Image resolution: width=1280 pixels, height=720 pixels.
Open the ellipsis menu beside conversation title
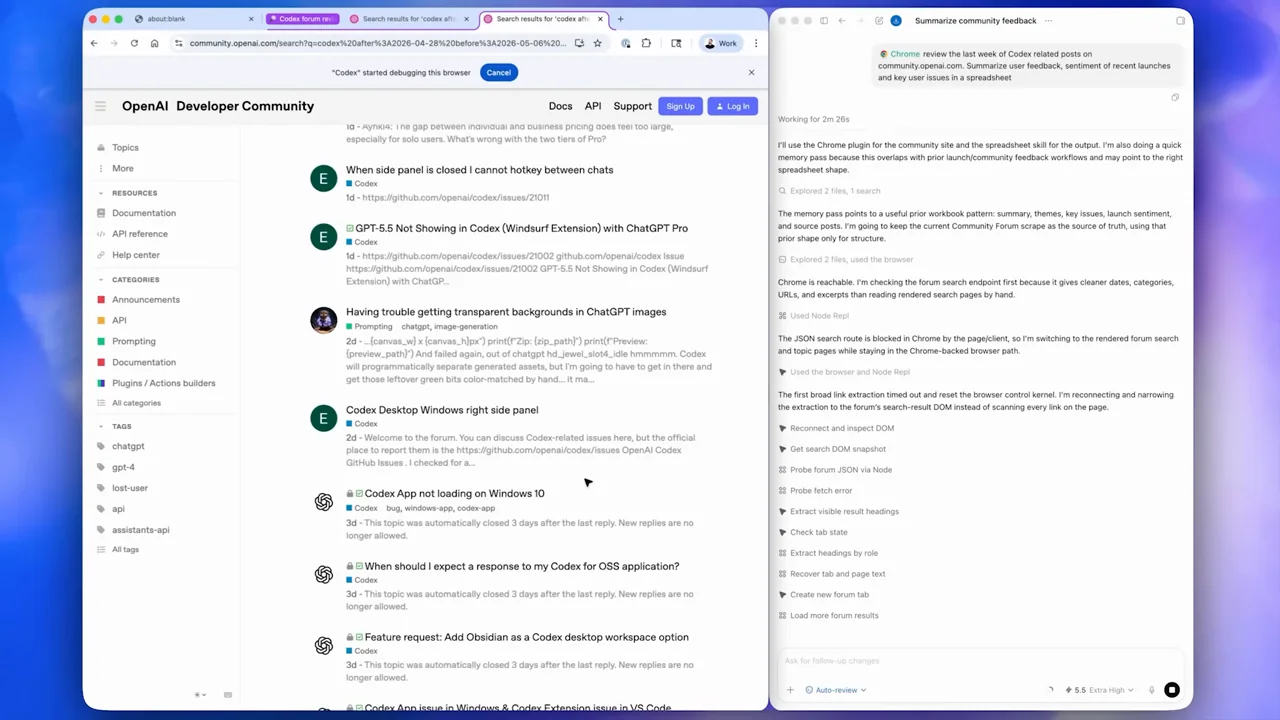coord(1048,20)
